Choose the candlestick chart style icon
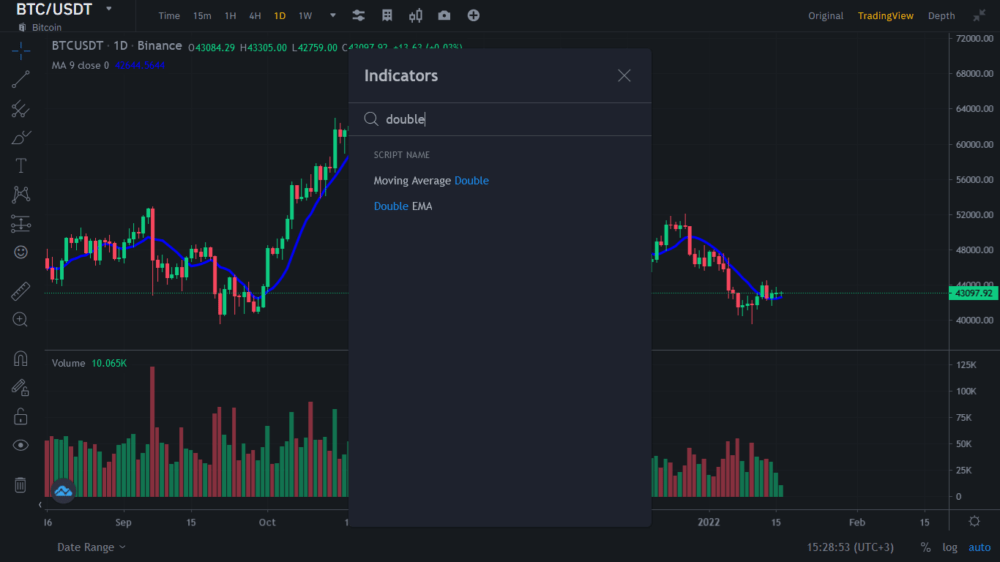The height and width of the screenshot is (562, 1000). tap(416, 16)
